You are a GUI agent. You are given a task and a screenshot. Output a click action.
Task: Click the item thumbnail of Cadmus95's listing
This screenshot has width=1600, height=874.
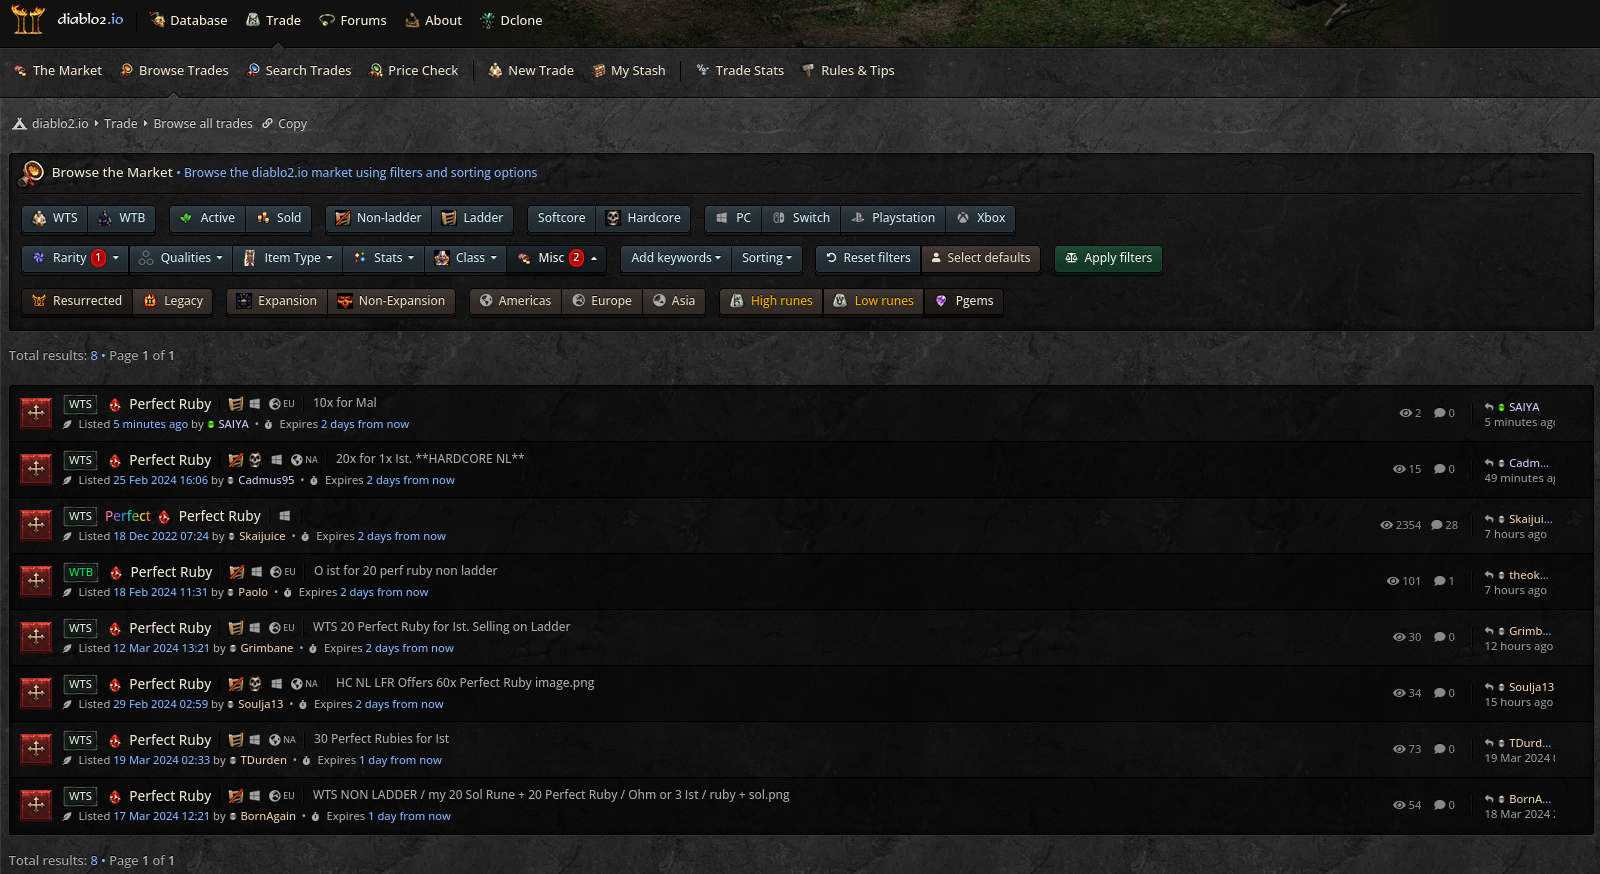(x=37, y=468)
